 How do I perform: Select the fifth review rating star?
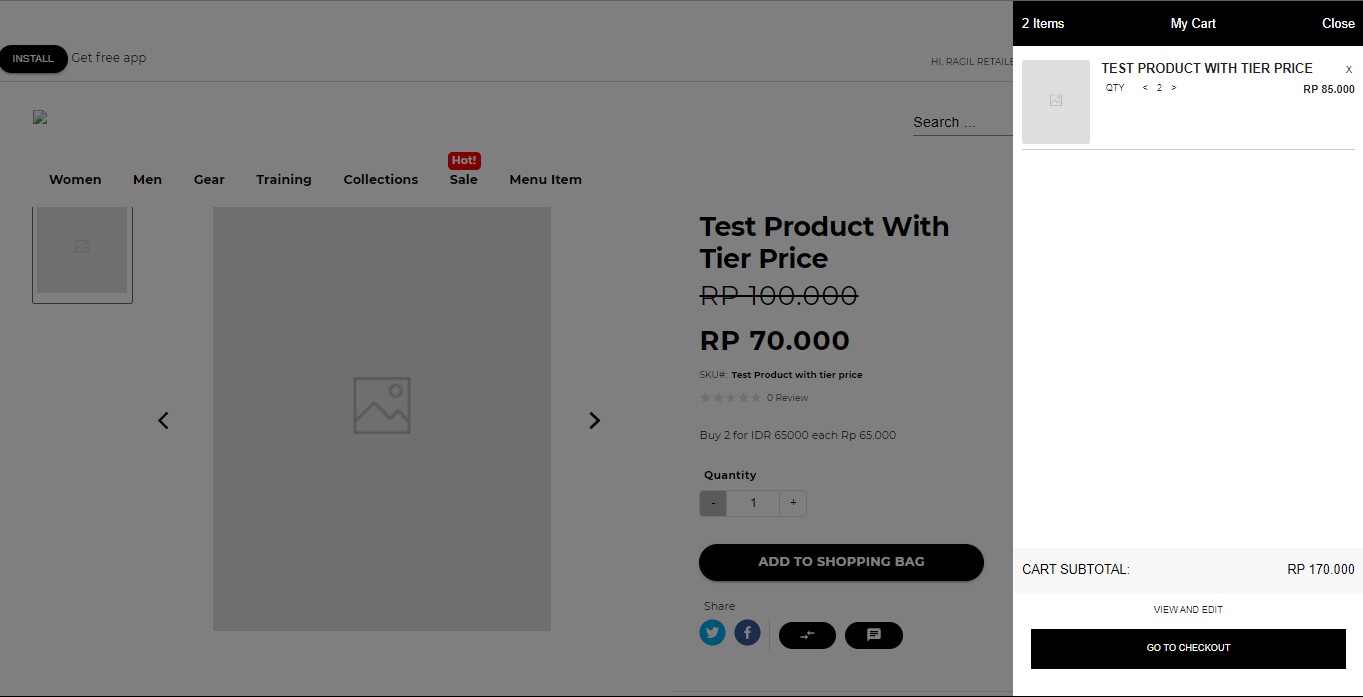point(756,397)
